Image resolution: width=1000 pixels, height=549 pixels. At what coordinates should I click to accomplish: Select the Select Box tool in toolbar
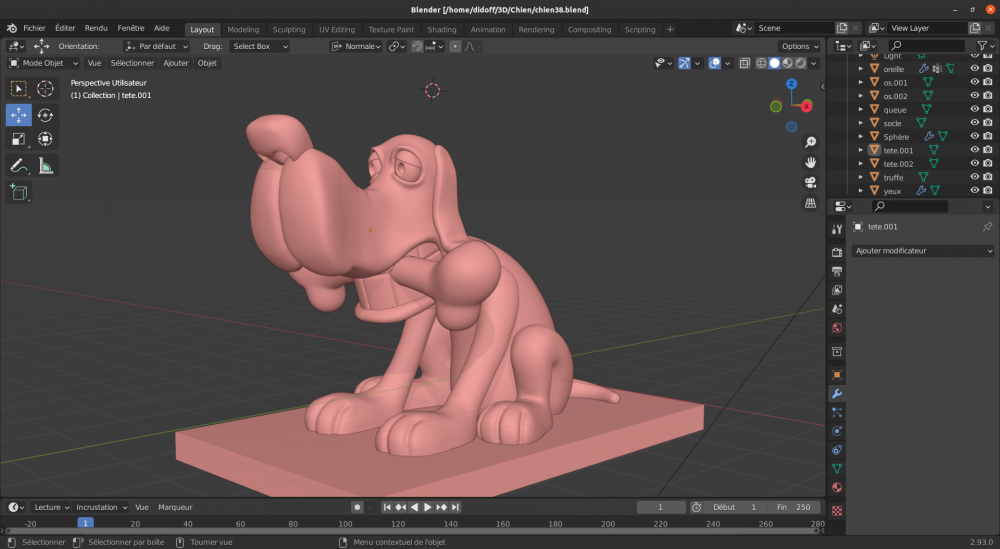(18, 89)
